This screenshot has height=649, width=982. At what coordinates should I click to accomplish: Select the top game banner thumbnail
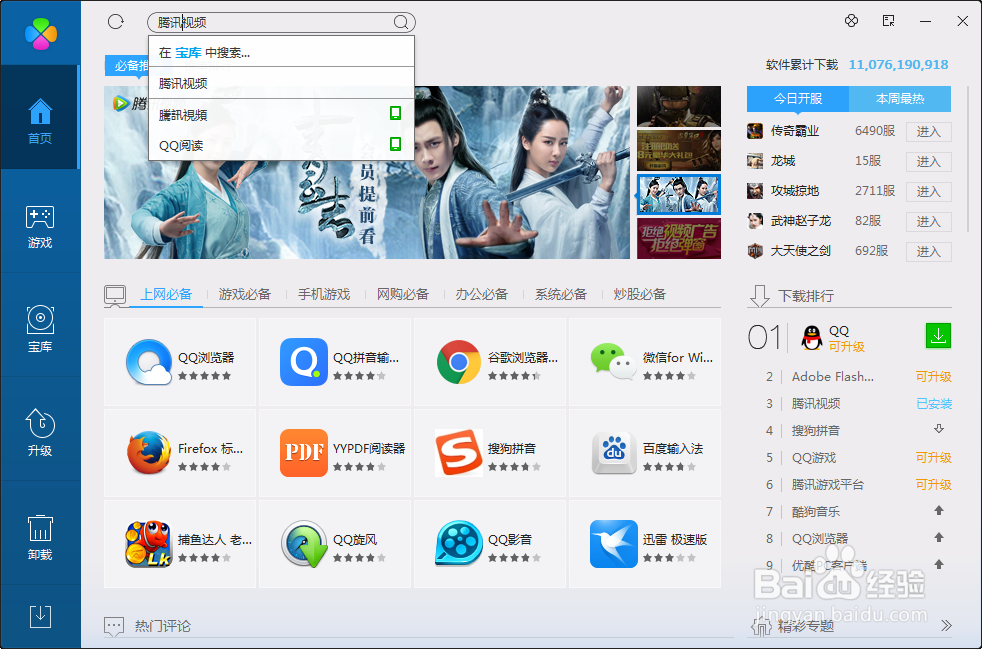(x=679, y=106)
